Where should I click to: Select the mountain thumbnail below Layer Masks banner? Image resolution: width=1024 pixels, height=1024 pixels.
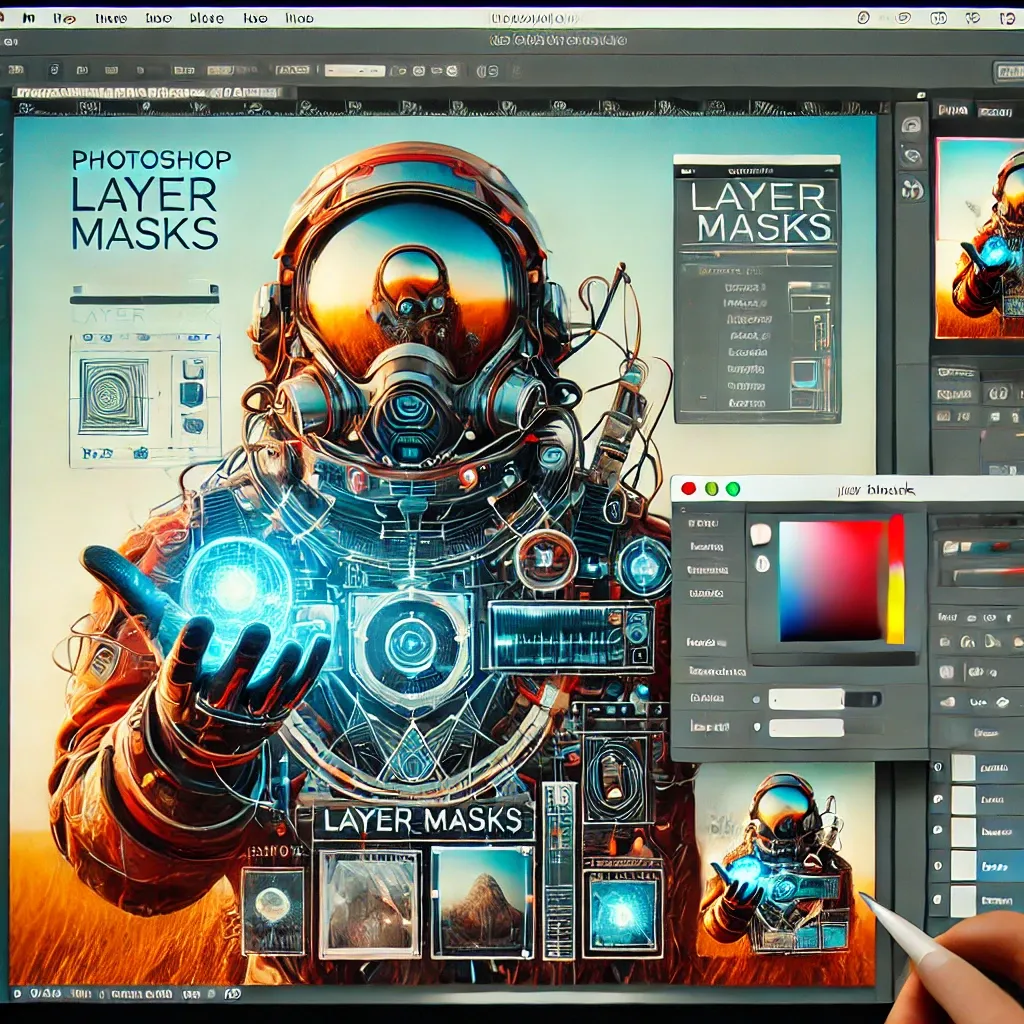483,900
